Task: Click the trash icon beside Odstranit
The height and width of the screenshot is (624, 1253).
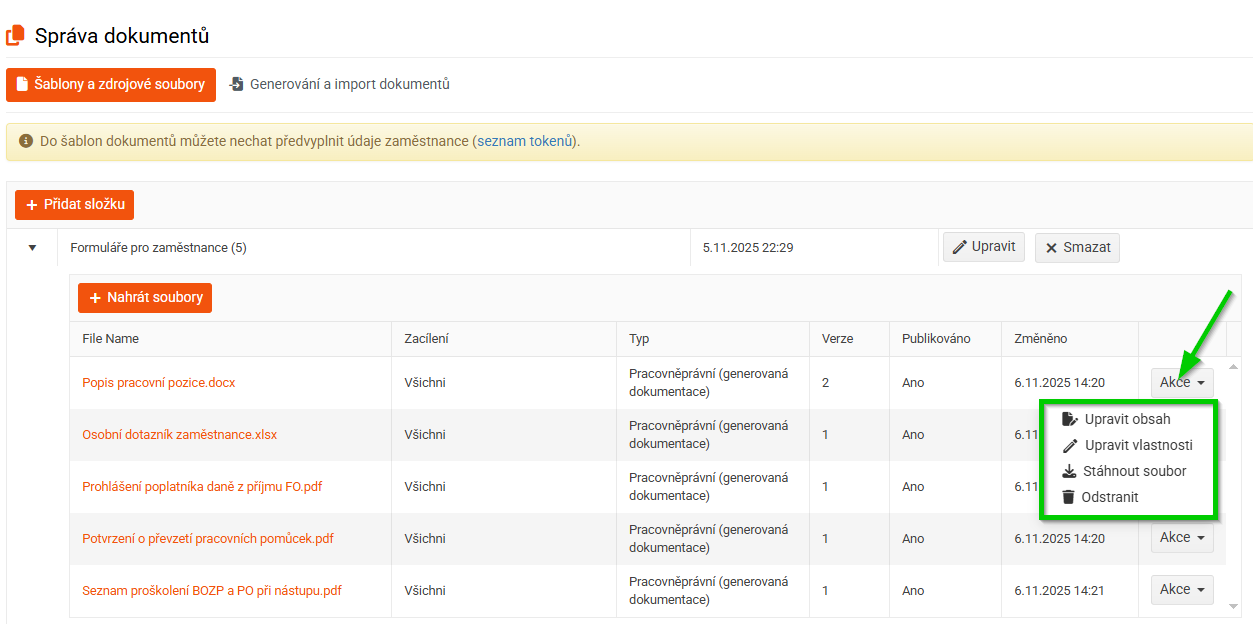Action: [x=1069, y=497]
